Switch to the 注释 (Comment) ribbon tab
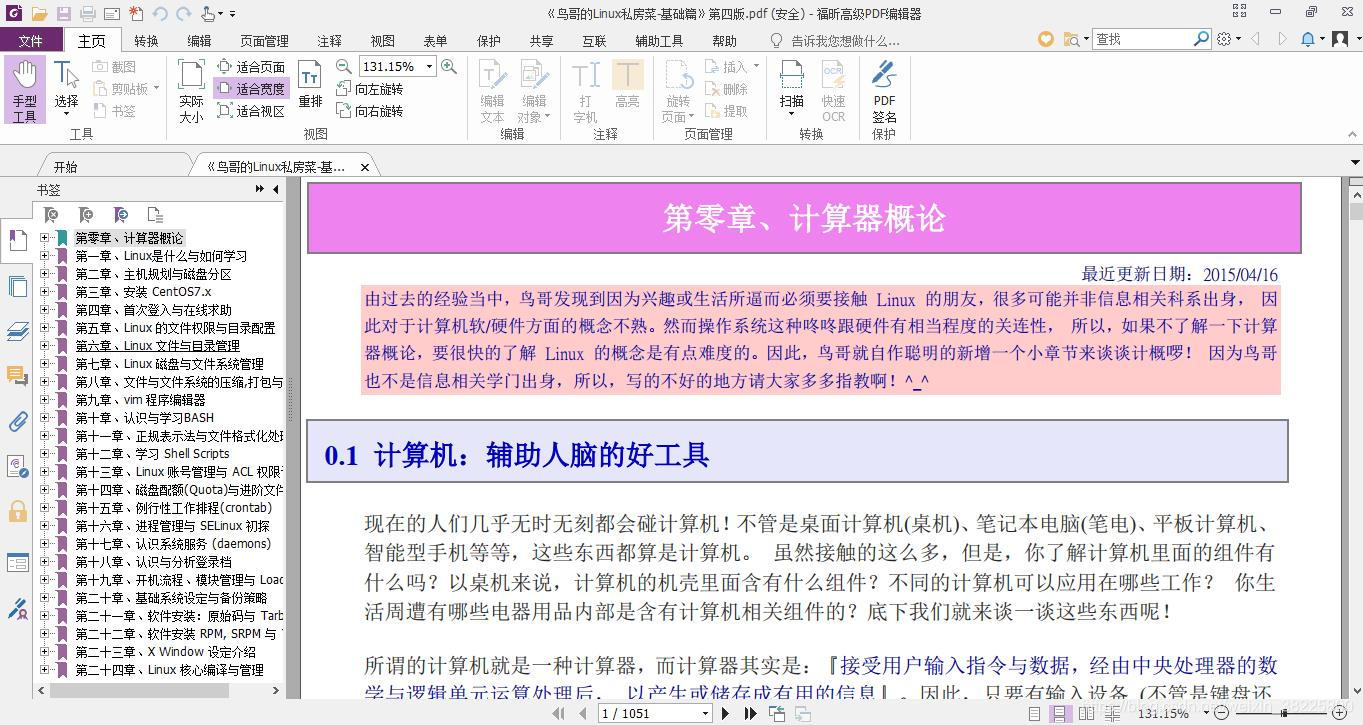This screenshot has height=725, width=1363. click(329, 41)
